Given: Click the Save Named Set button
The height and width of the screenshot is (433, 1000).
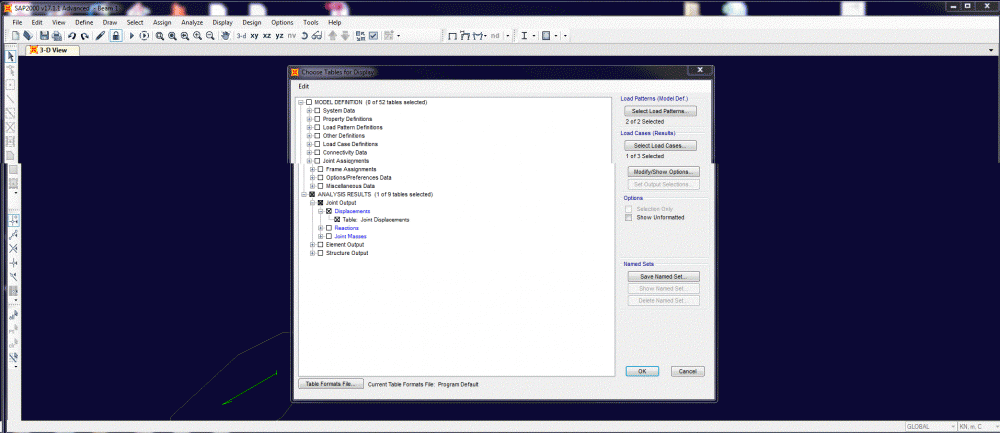Looking at the screenshot, I should pos(661,277).
